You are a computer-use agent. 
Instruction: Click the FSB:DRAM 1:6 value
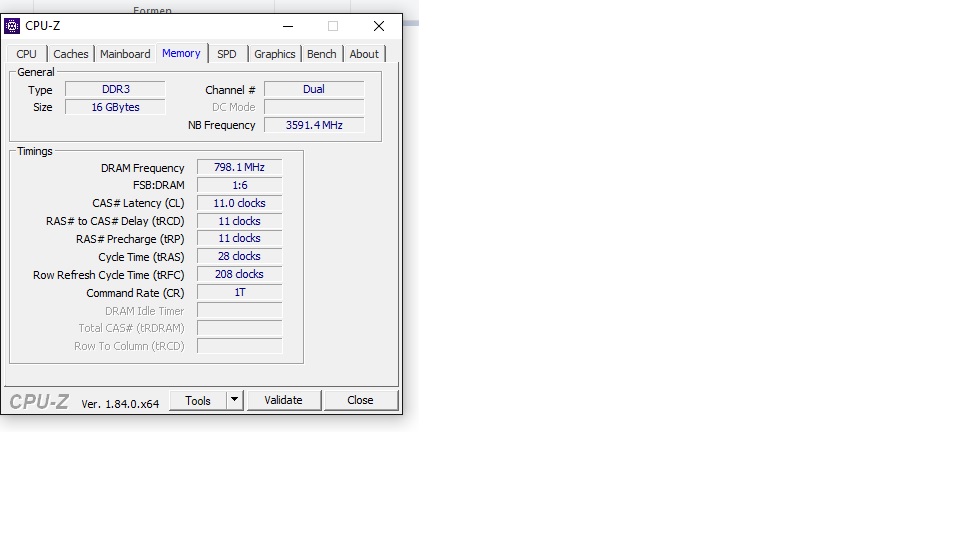click(x=239, y=185)
